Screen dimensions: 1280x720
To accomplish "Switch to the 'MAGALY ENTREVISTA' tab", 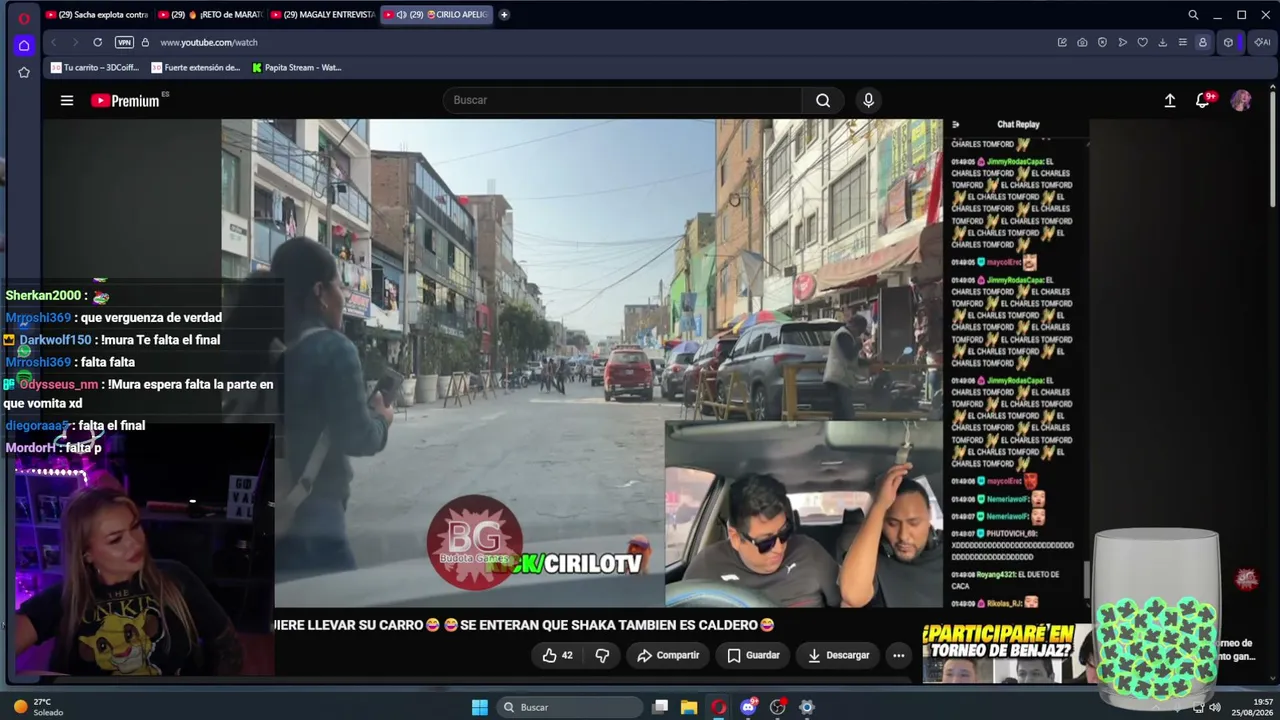I will (x=323, y=15).
